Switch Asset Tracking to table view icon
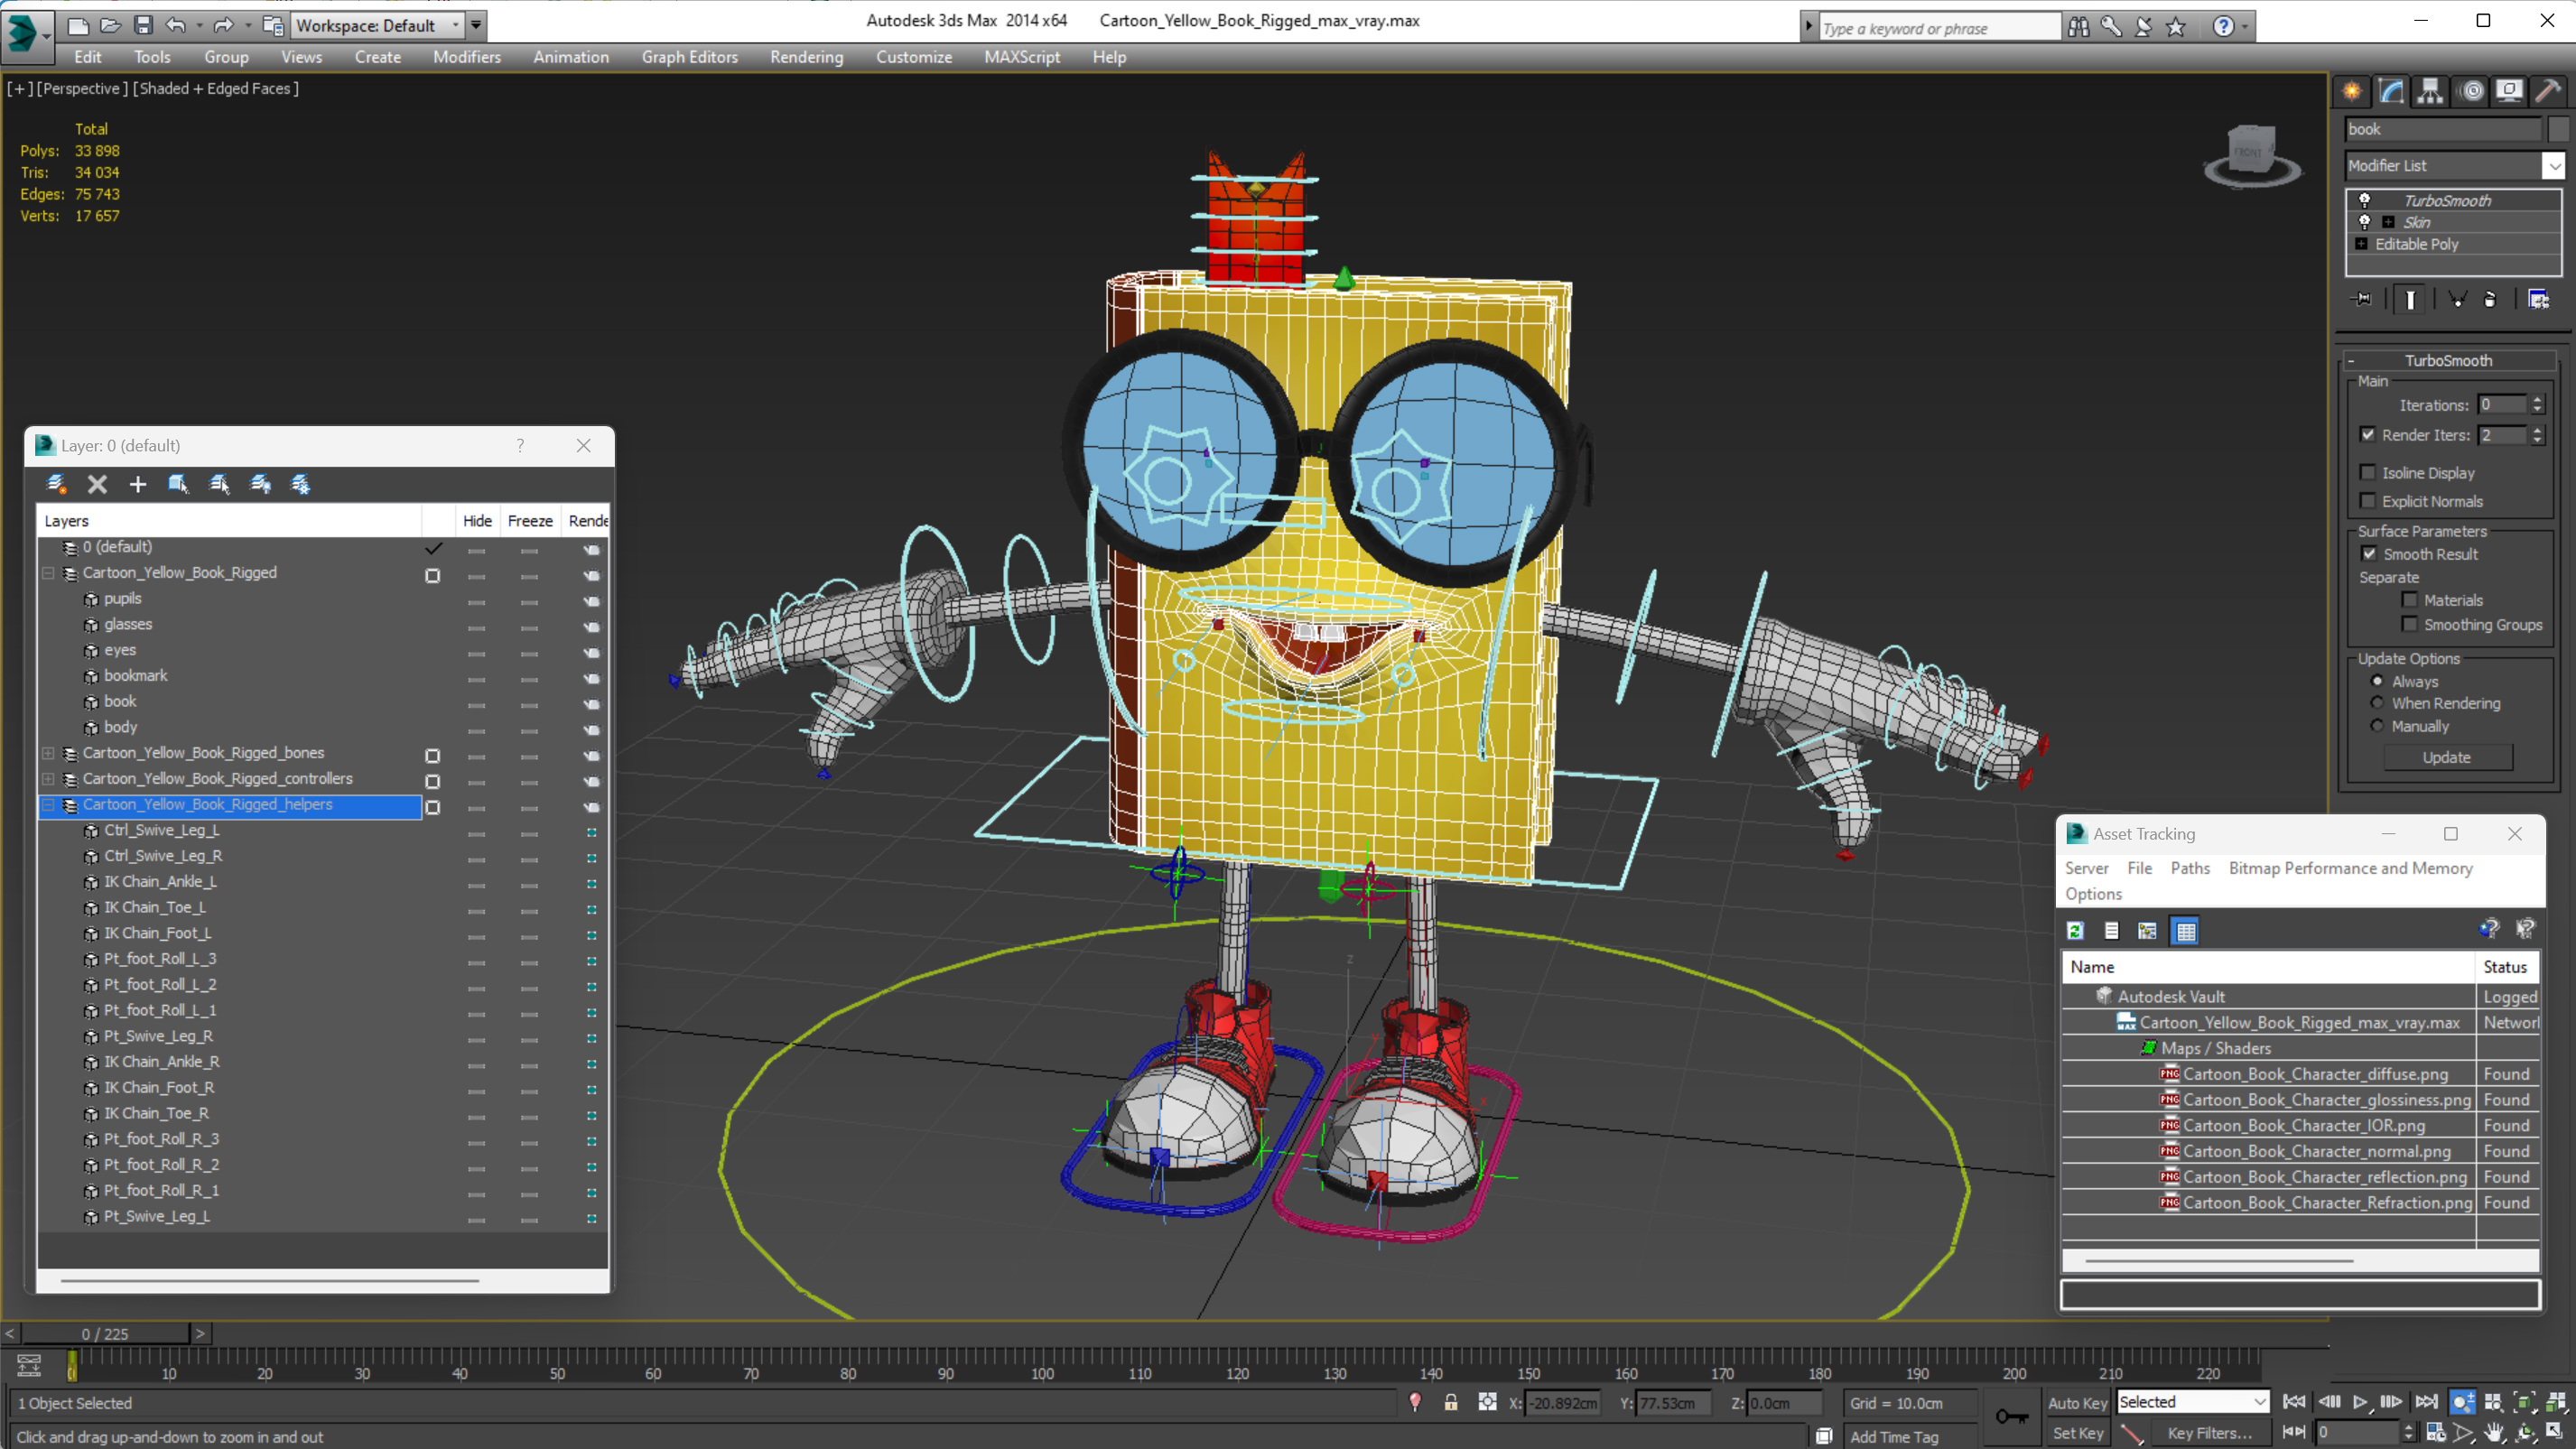This screenshot has height=1449, width=2576. coord(2186,931)
